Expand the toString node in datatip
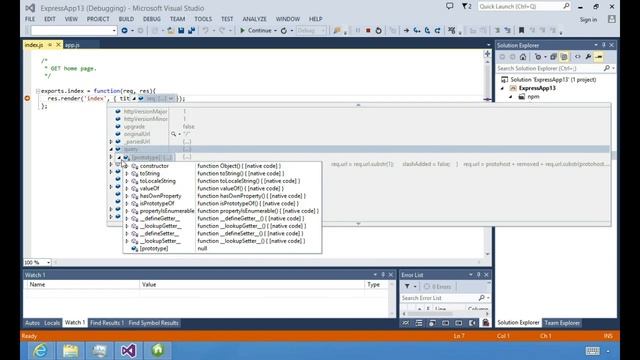The height and width of the screenshot is (360, 640). (127, 173)
